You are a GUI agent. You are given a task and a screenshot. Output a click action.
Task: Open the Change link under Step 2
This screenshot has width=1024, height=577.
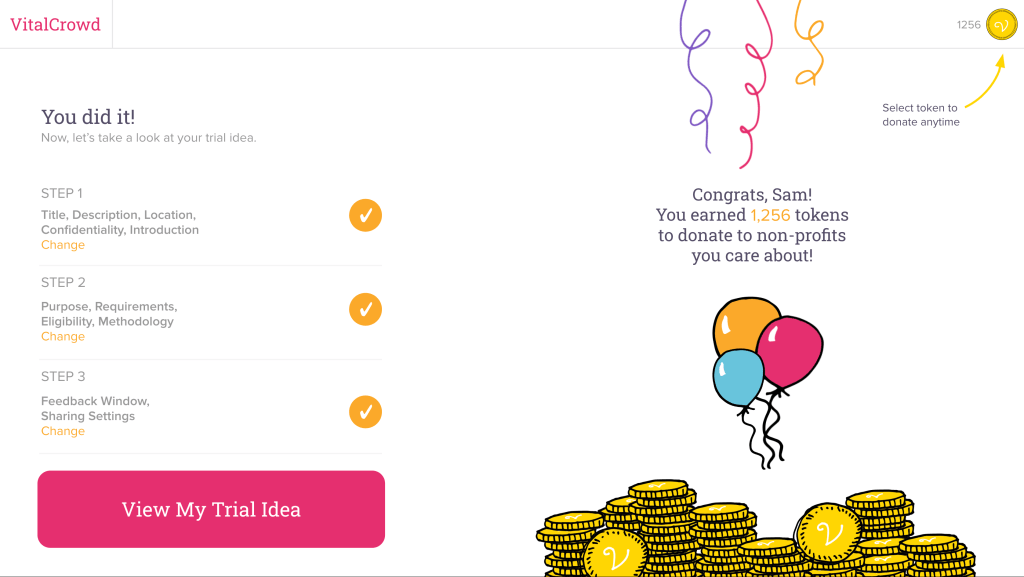pyautogui.click(x=63, y=337)
